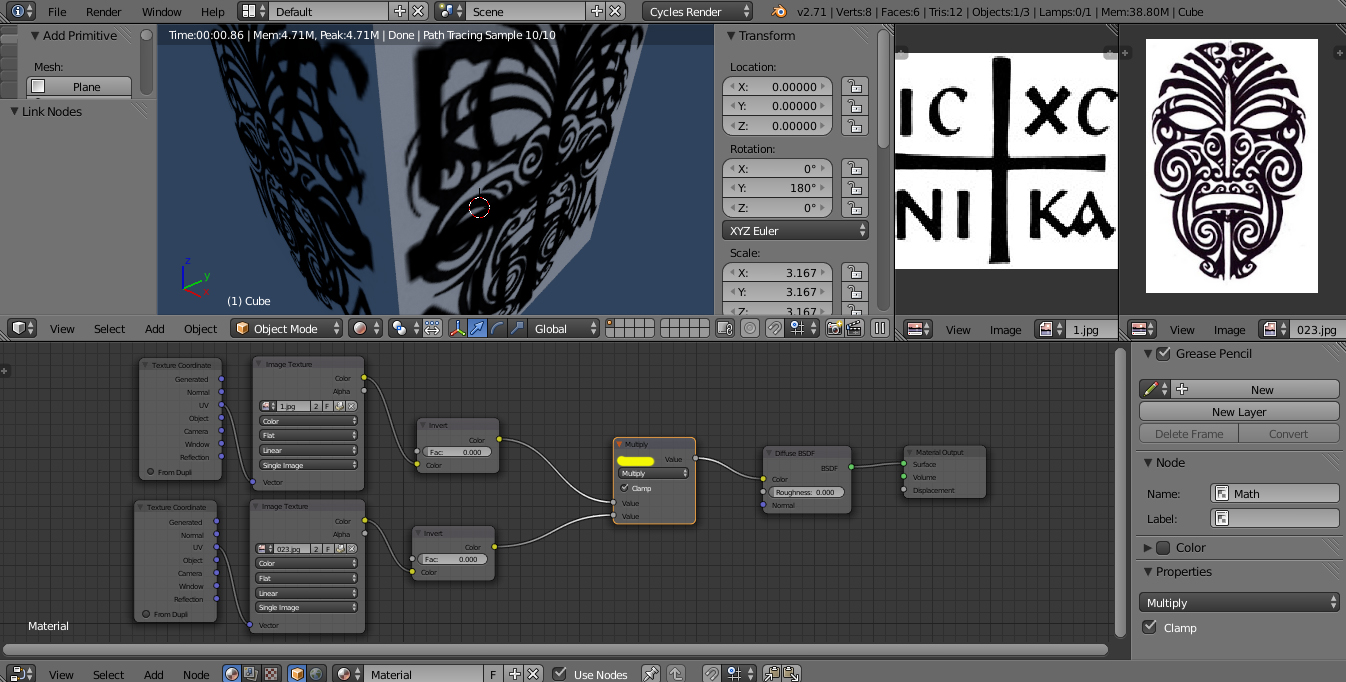The height and width of the screenshot is (682, 1346).
Task: Toggle the X location lock icon
Action: pyautogui.click(x=853, y=87)
